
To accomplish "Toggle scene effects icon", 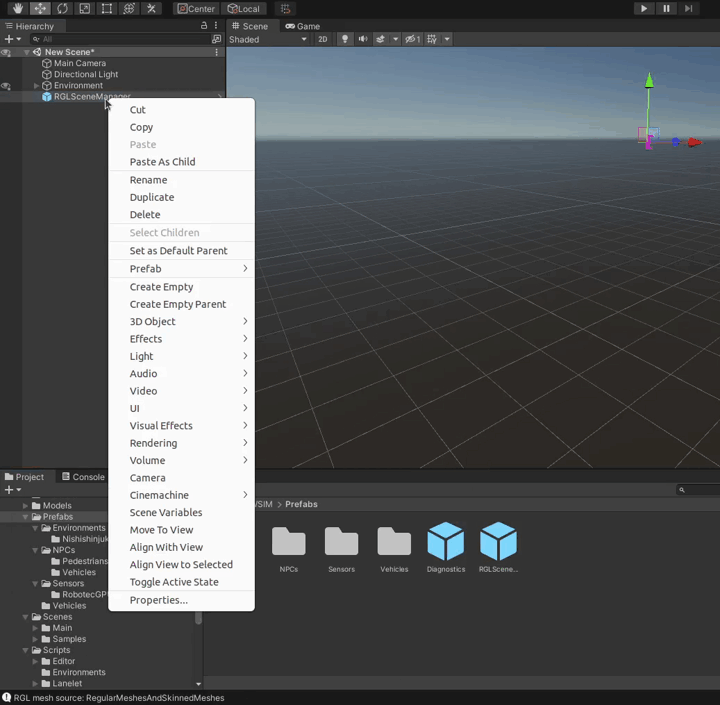I will point(380,39).
